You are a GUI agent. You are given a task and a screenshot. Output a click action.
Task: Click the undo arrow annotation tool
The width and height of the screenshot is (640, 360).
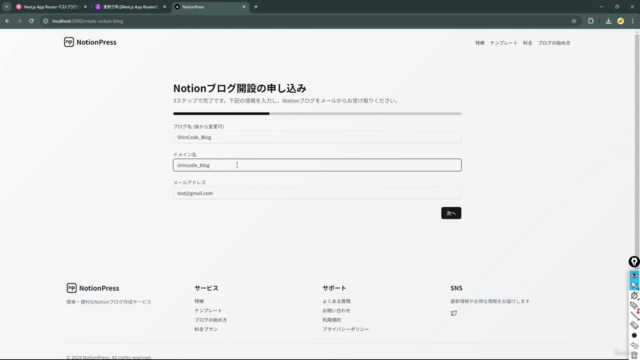tap(634, 346)
